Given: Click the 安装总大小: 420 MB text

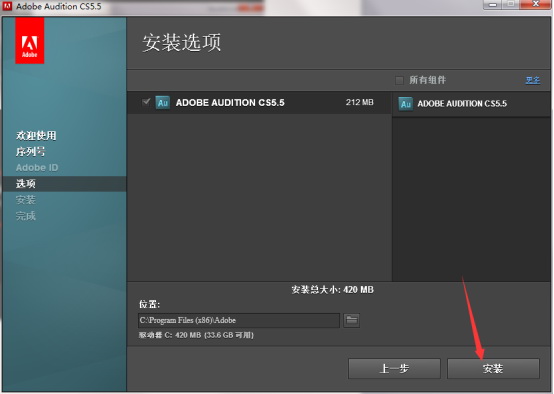Looking at the screenshot, I should (332, 290).
